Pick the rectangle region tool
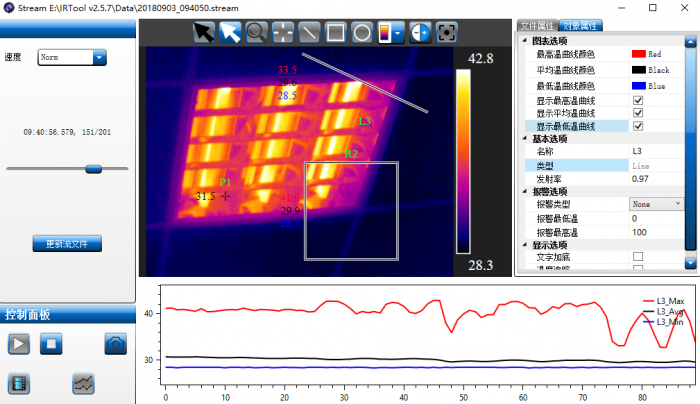 coord(337,32)
